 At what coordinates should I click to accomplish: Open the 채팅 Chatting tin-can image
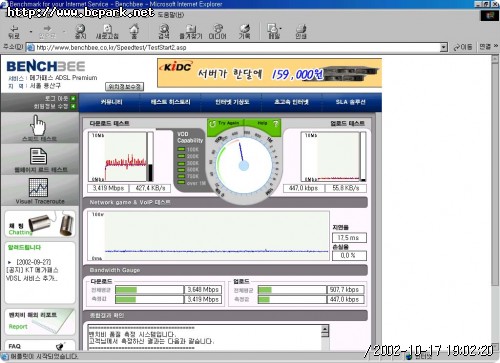pyautogui.click(x=51, y=224)
